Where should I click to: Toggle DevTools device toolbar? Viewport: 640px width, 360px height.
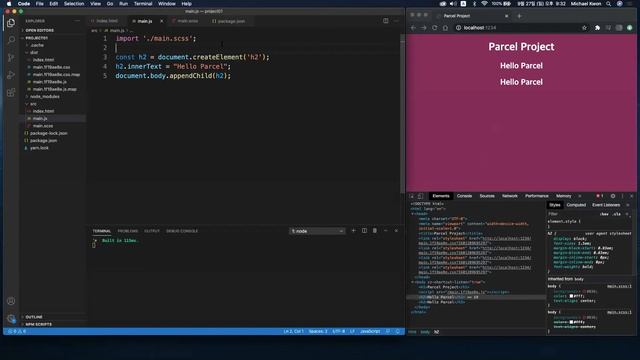coord(420,196)
